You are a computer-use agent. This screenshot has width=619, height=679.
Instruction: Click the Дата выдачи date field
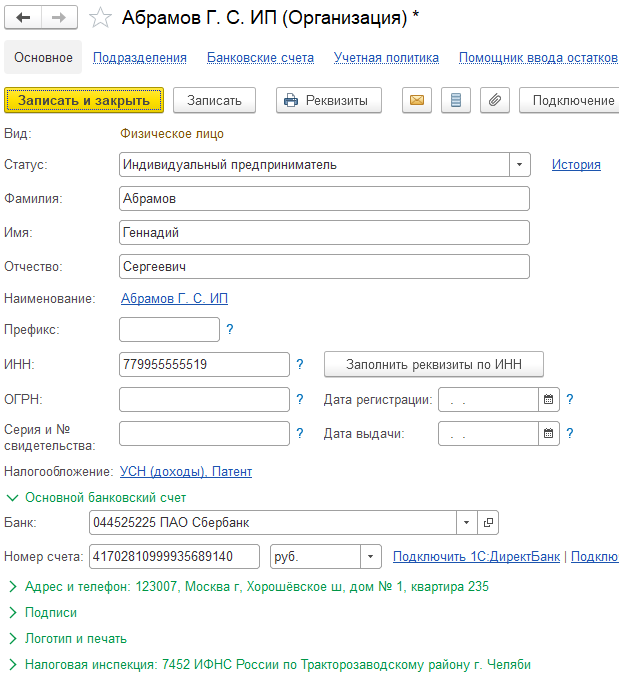click(488, 433)
